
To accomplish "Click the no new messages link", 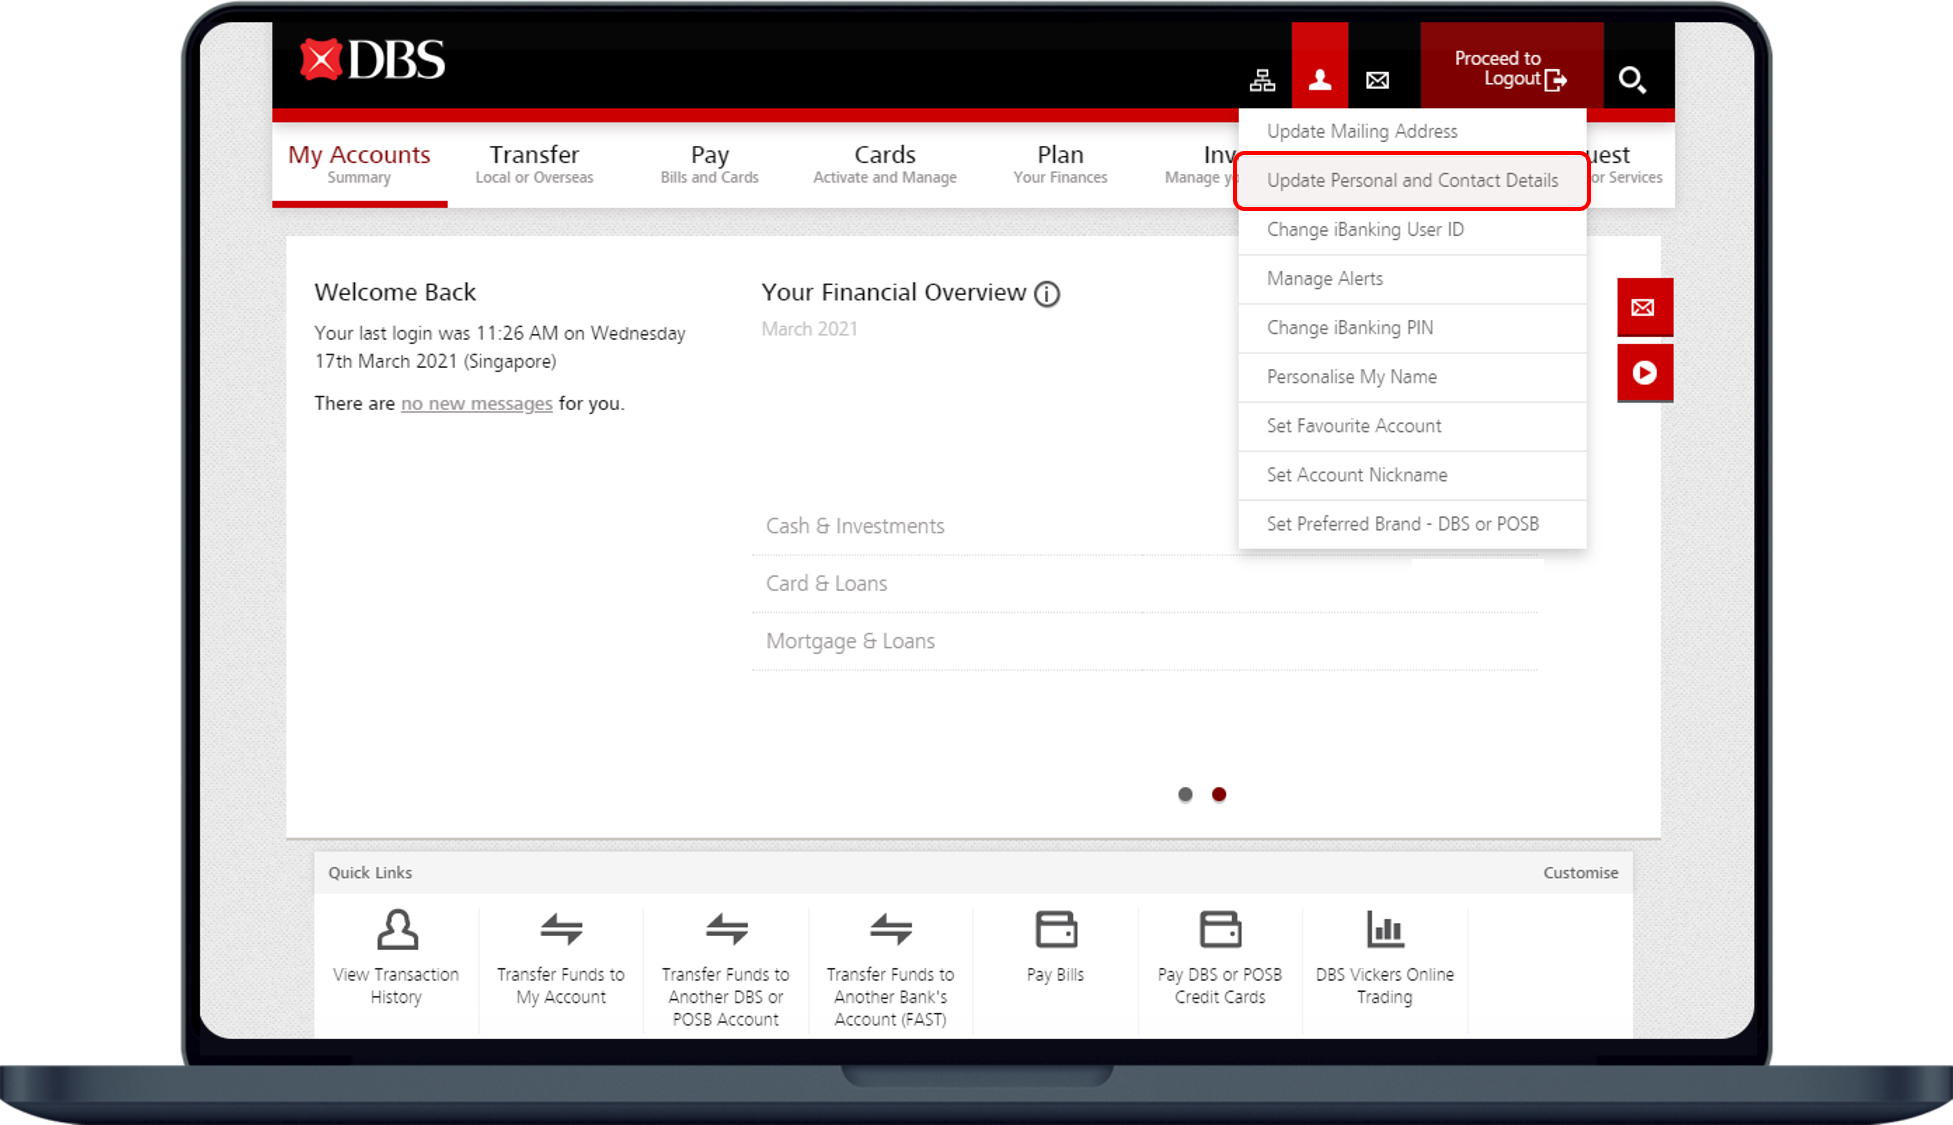I will pos(476,404).
